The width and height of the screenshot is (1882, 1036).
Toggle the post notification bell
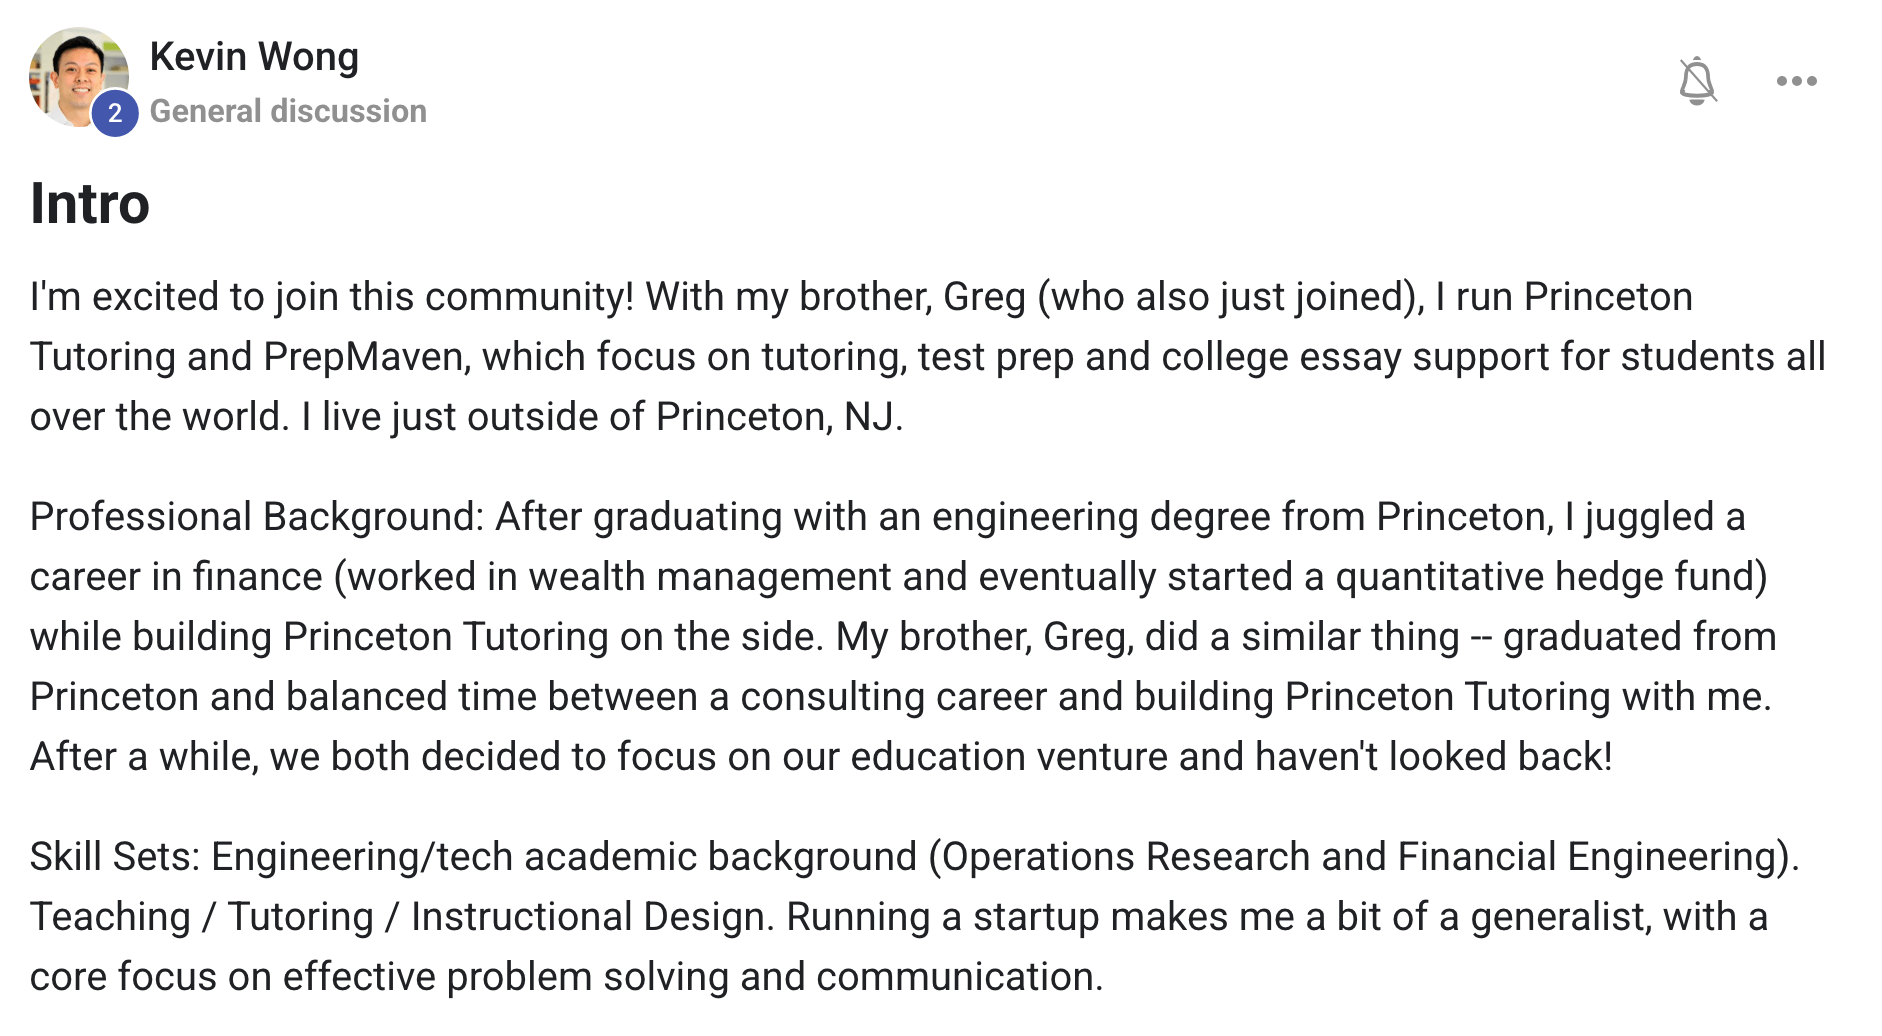pos(1697,81)
